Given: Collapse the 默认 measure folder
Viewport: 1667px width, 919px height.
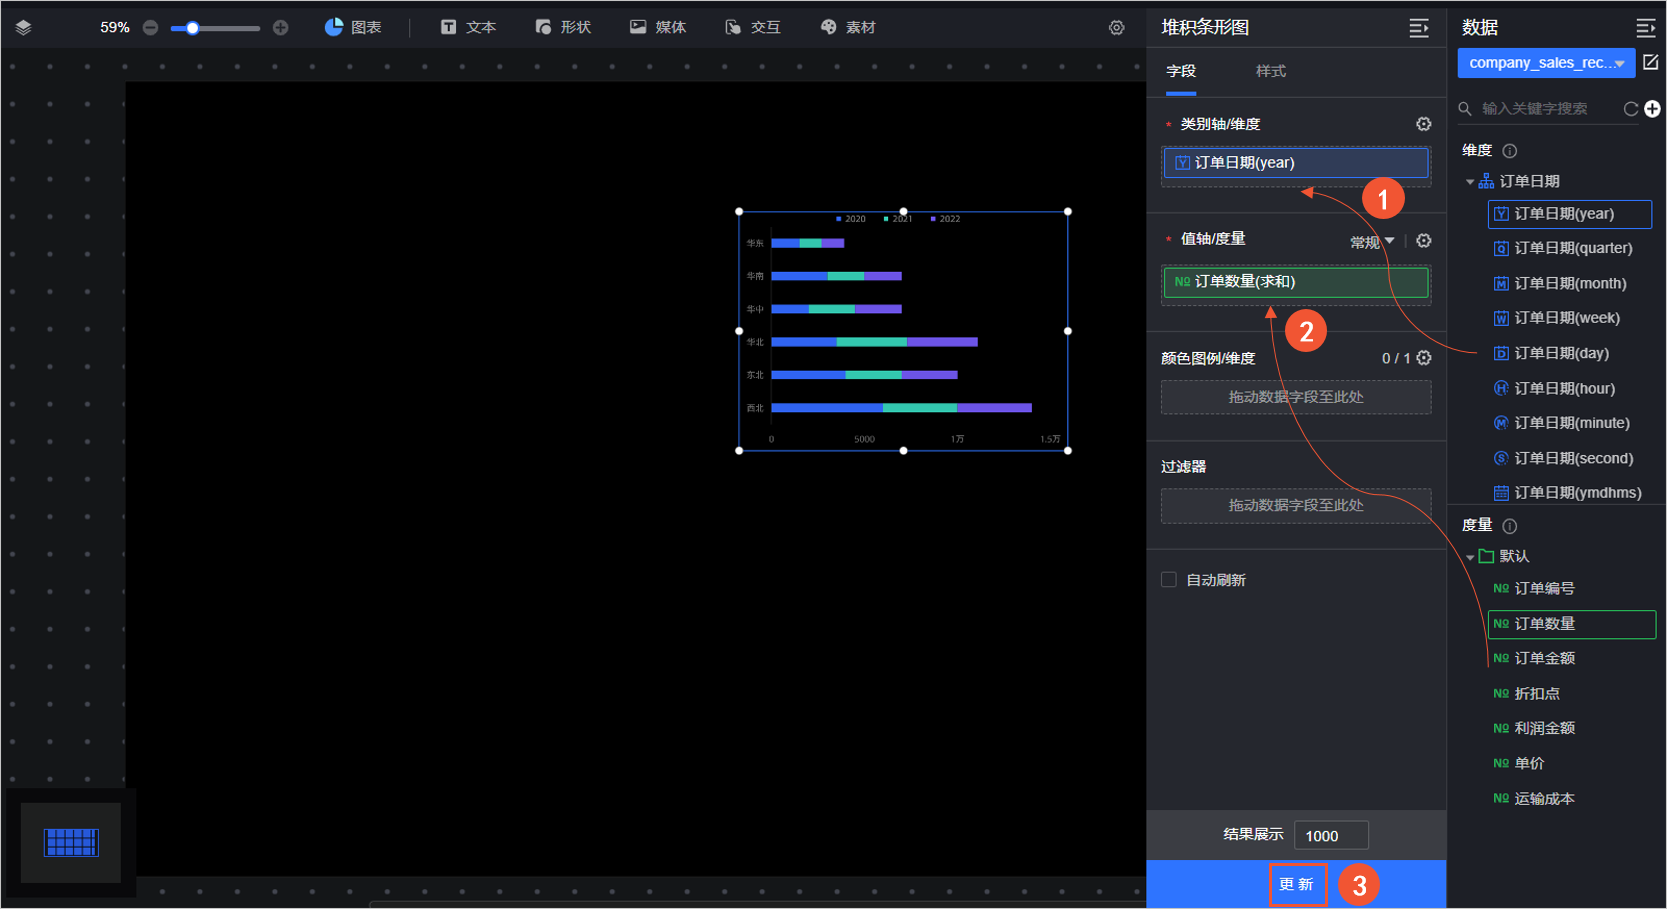Looking at the screenshot, I should click(x=1470, y=557).
